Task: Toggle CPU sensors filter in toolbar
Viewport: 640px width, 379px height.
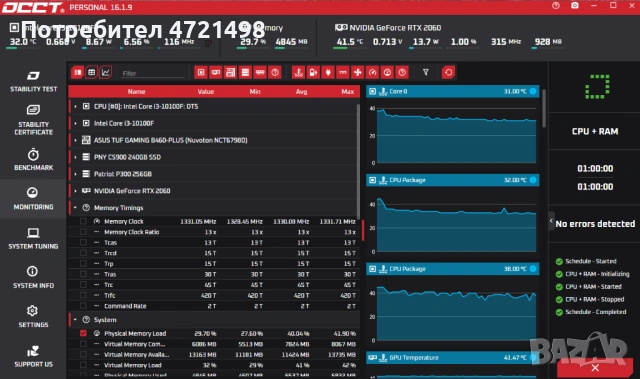Action: click(201, 73)
